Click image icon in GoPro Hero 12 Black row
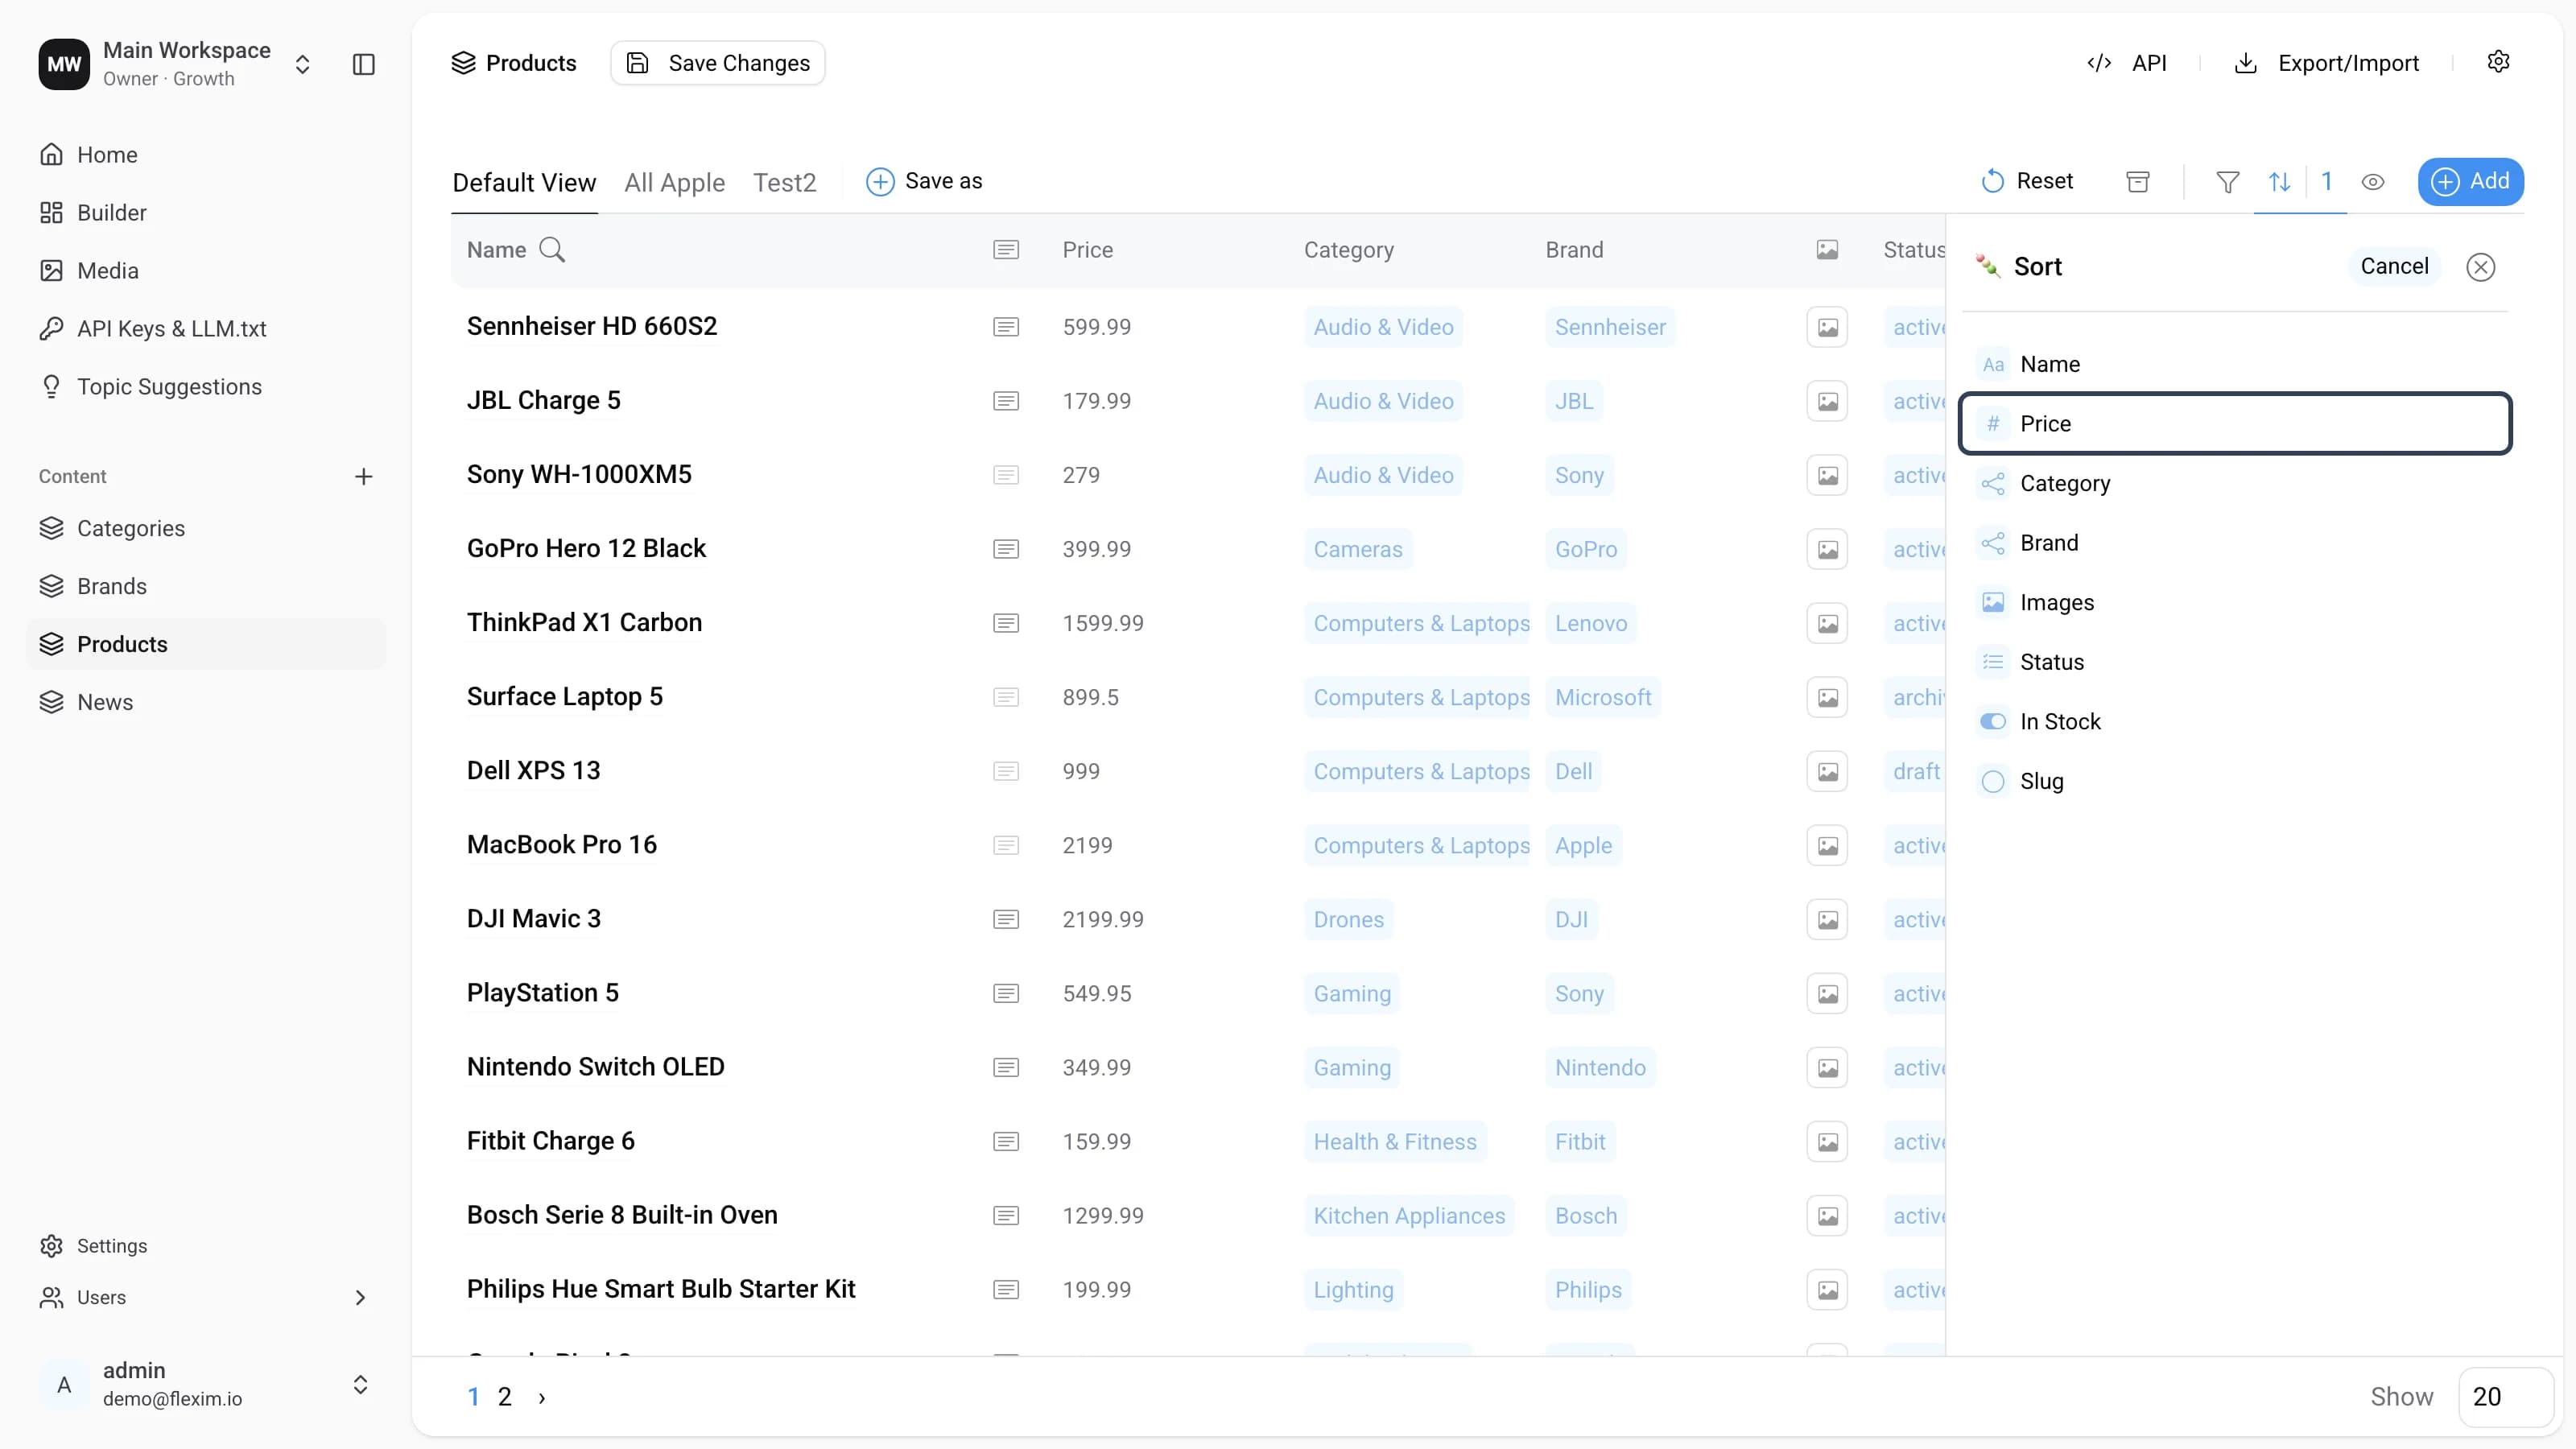Image resolution: width=2576 pixels, height=1449 pixels. click(x=1827, y=549)
